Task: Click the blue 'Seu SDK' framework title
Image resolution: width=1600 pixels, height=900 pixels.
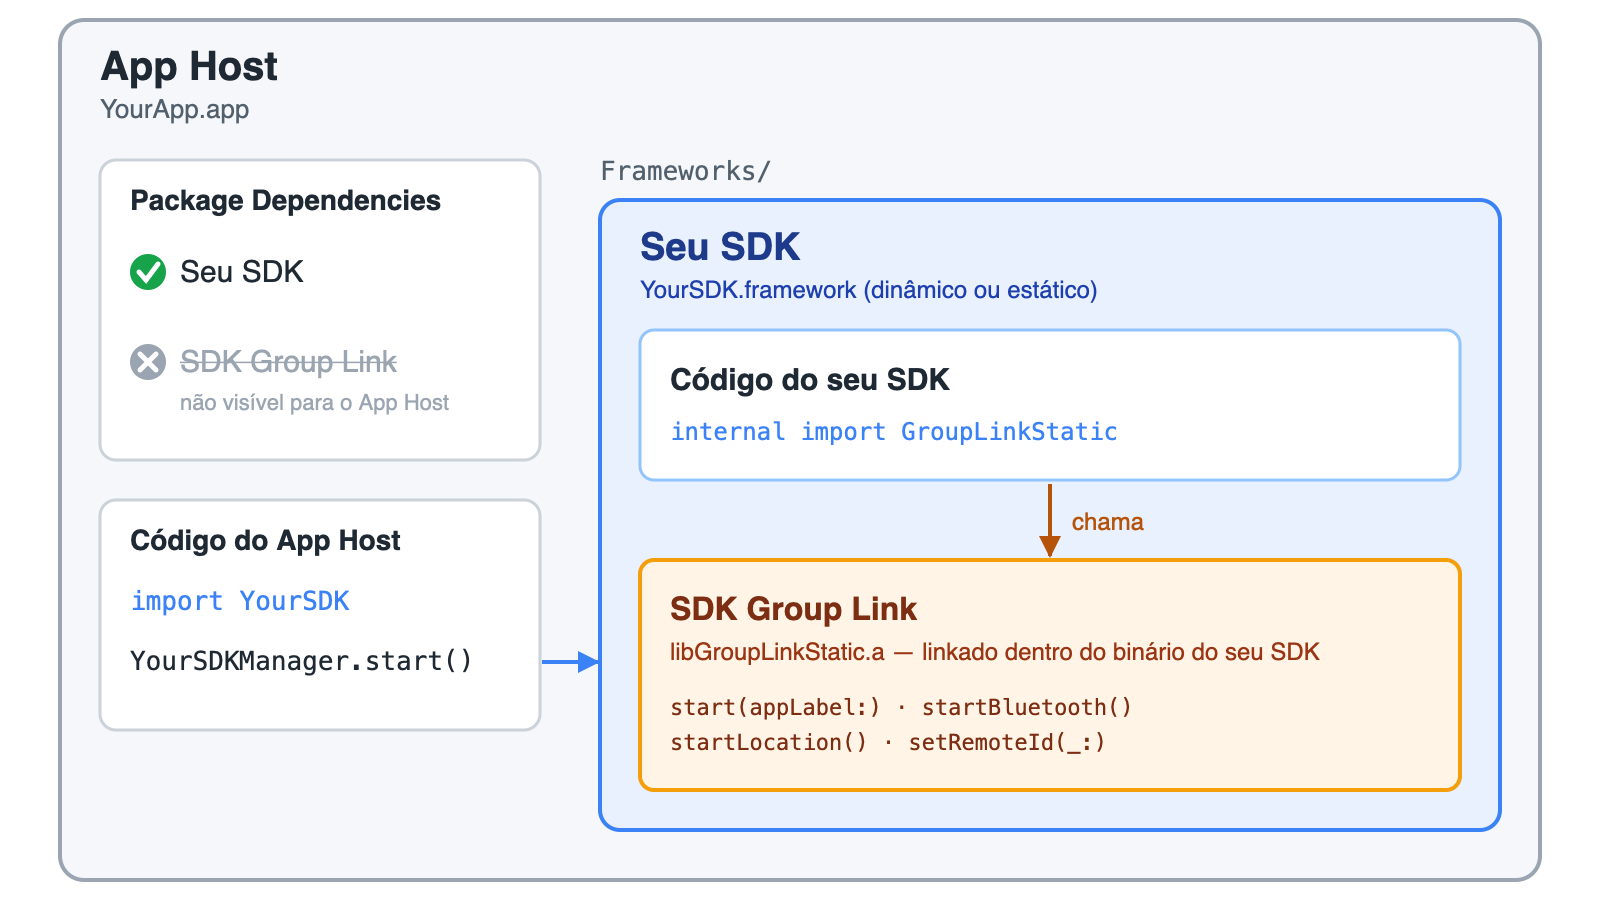Action: (720, 247)
